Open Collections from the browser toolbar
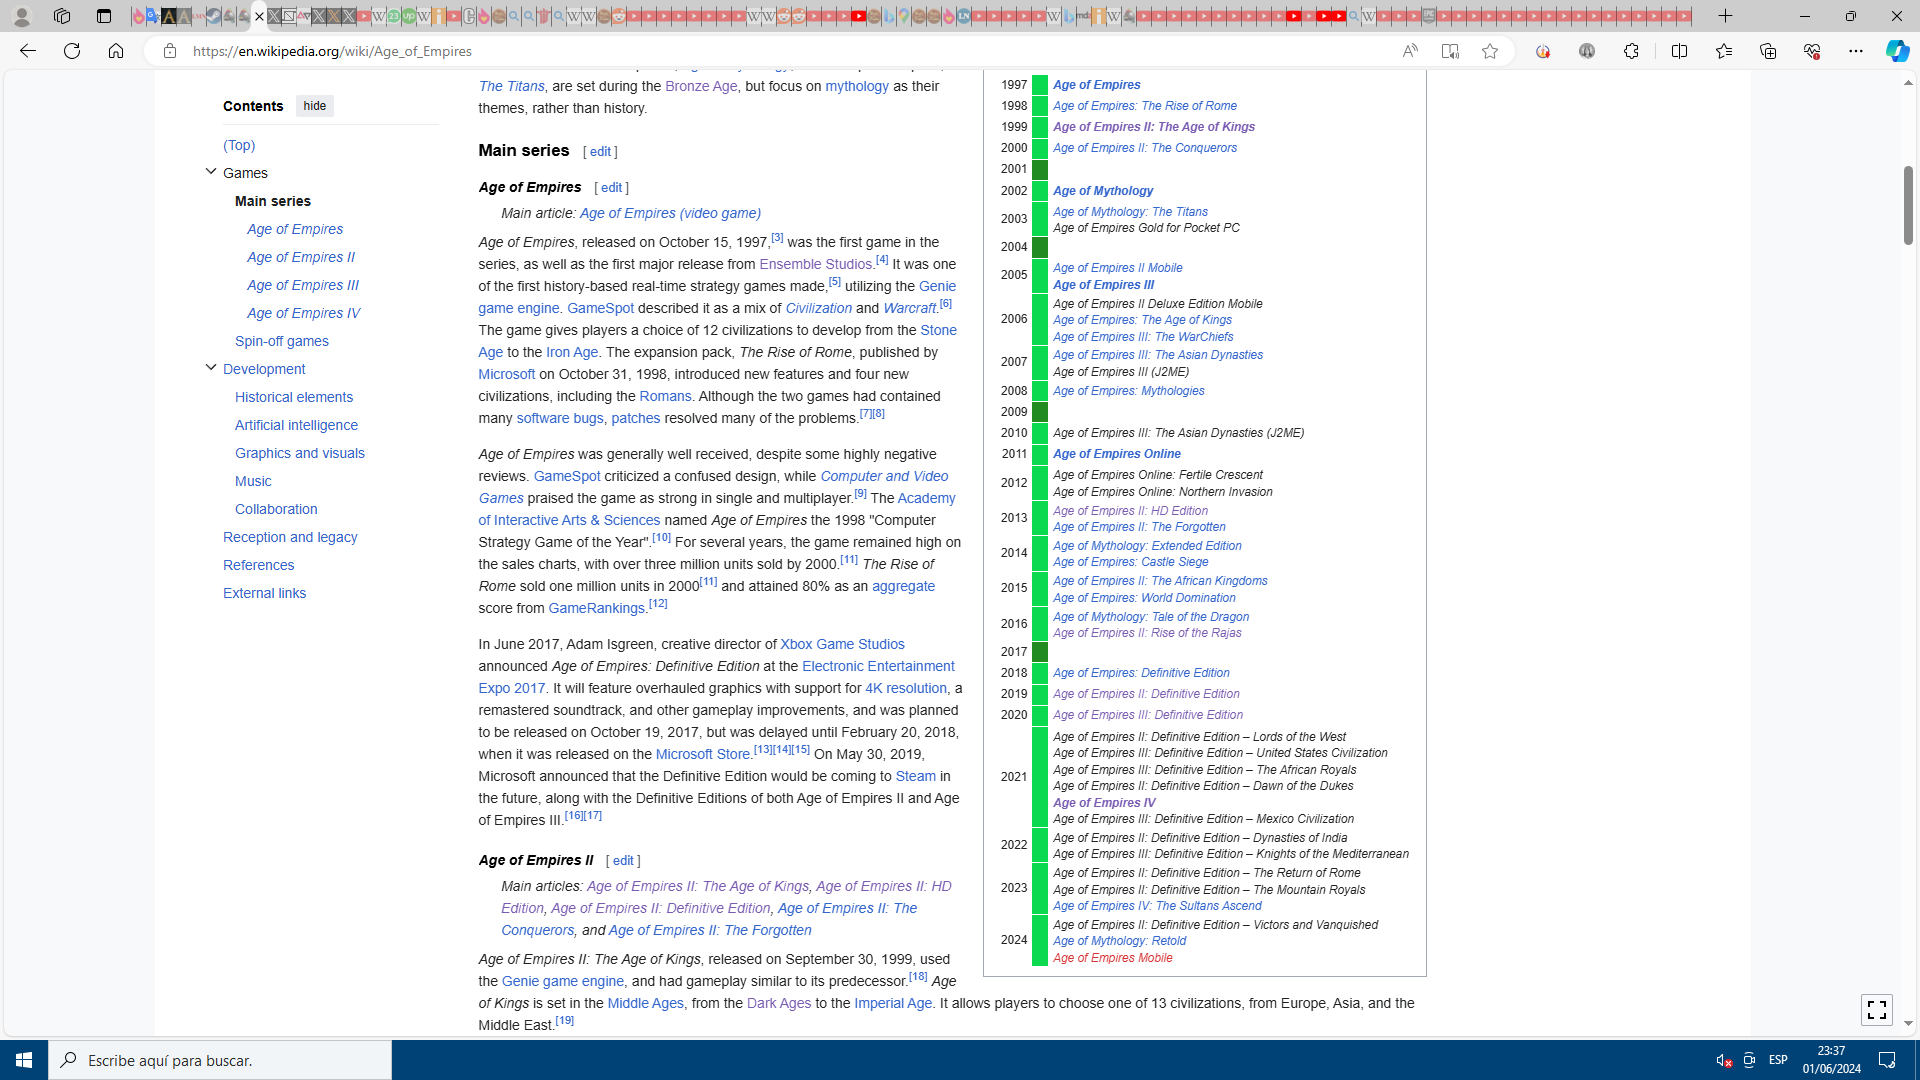The image size is (1920, 1080). pos(1767,51)
